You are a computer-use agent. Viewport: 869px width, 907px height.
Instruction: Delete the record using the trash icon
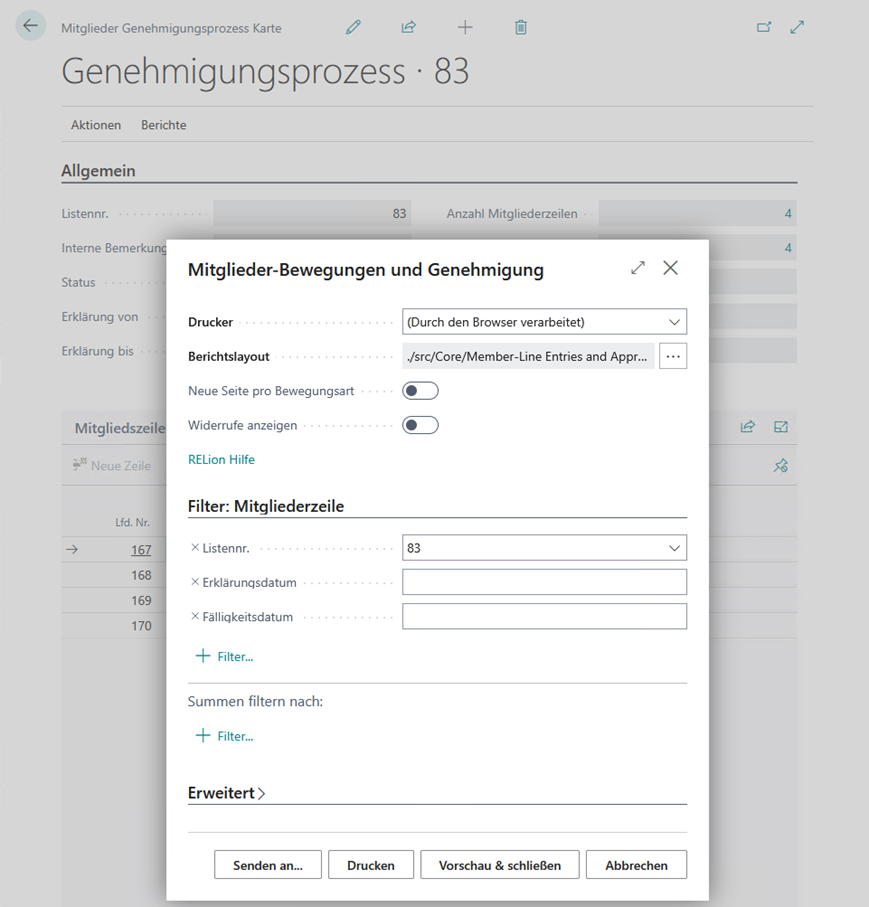pos(521,27)
